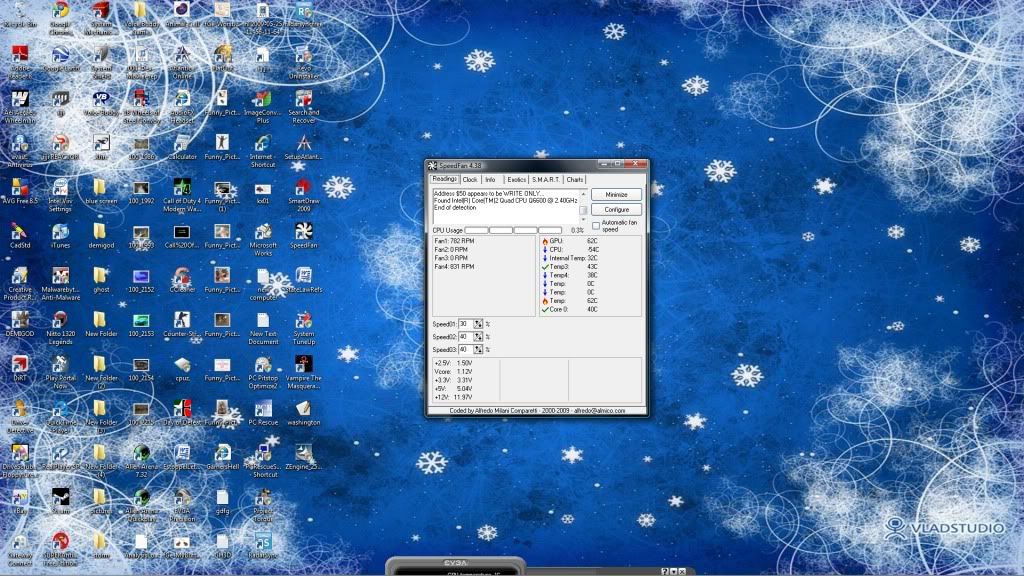
Task: Increase Speed01 using its up arrow
Action: click(479, 320)
